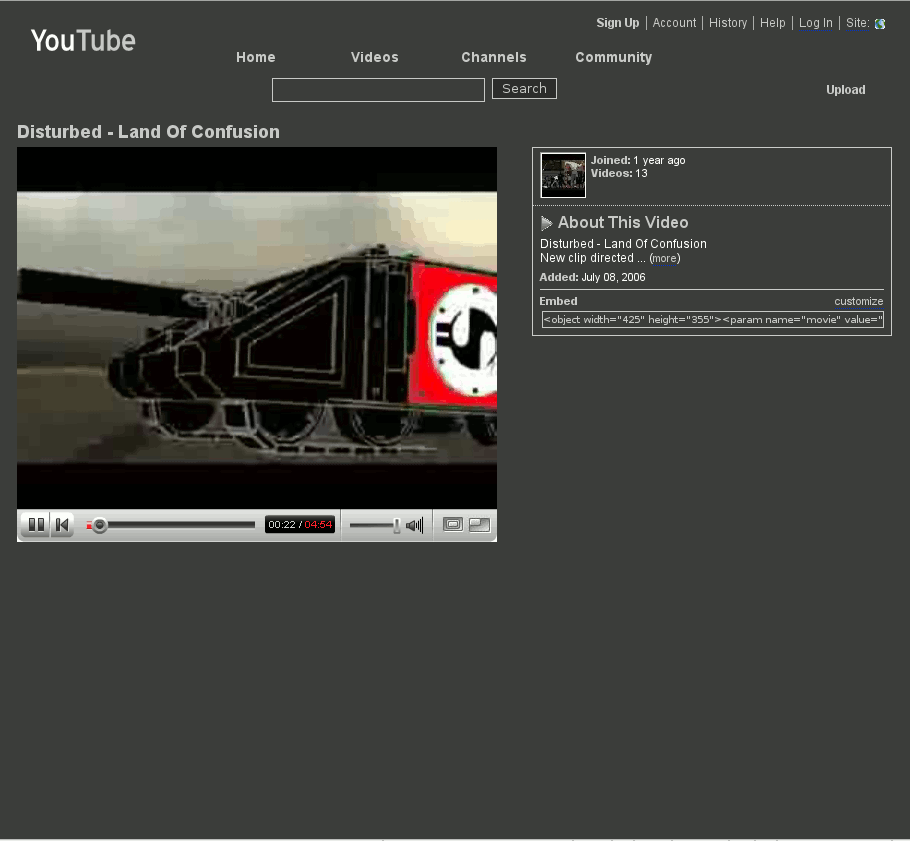The width and height of the screenshot is (910, 841).
Task: Click the Embed label
Action: click(x=558, y=301)
